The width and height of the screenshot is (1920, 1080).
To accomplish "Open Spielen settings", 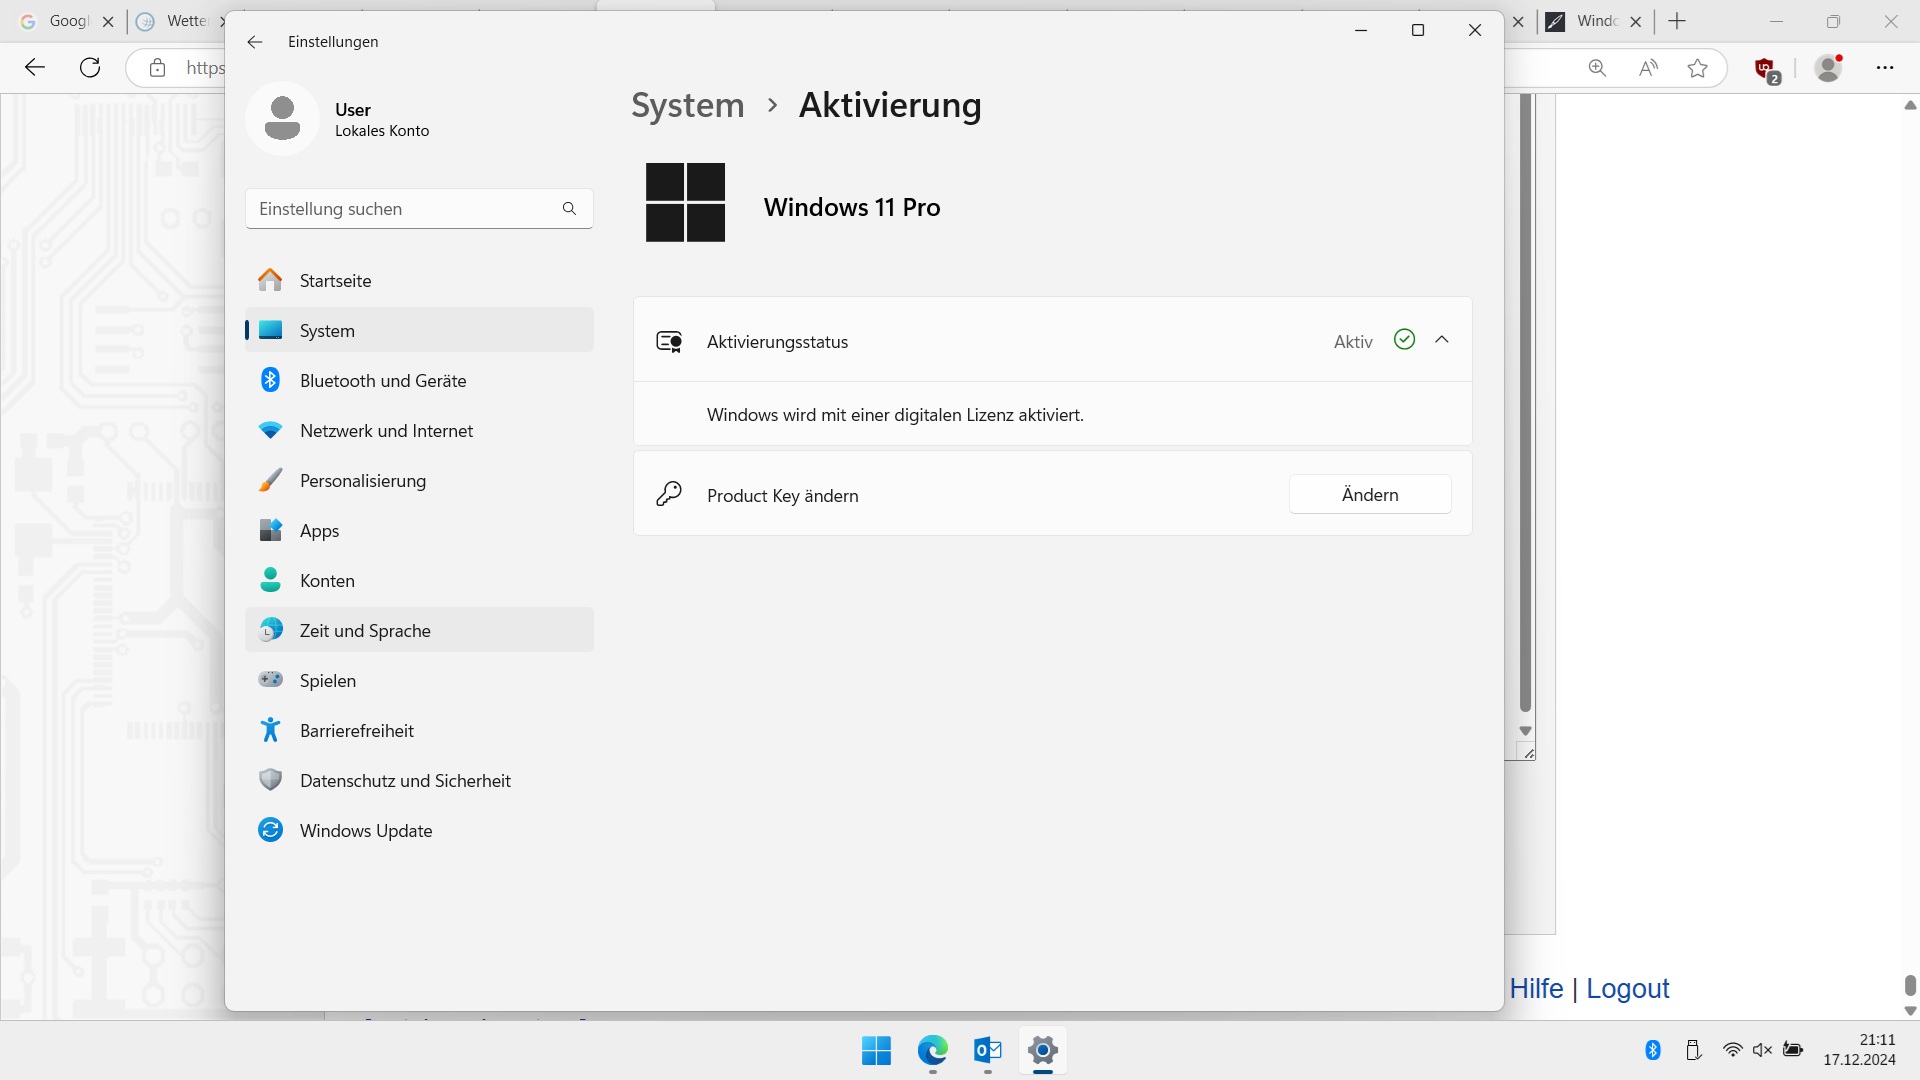I will 419,681.
